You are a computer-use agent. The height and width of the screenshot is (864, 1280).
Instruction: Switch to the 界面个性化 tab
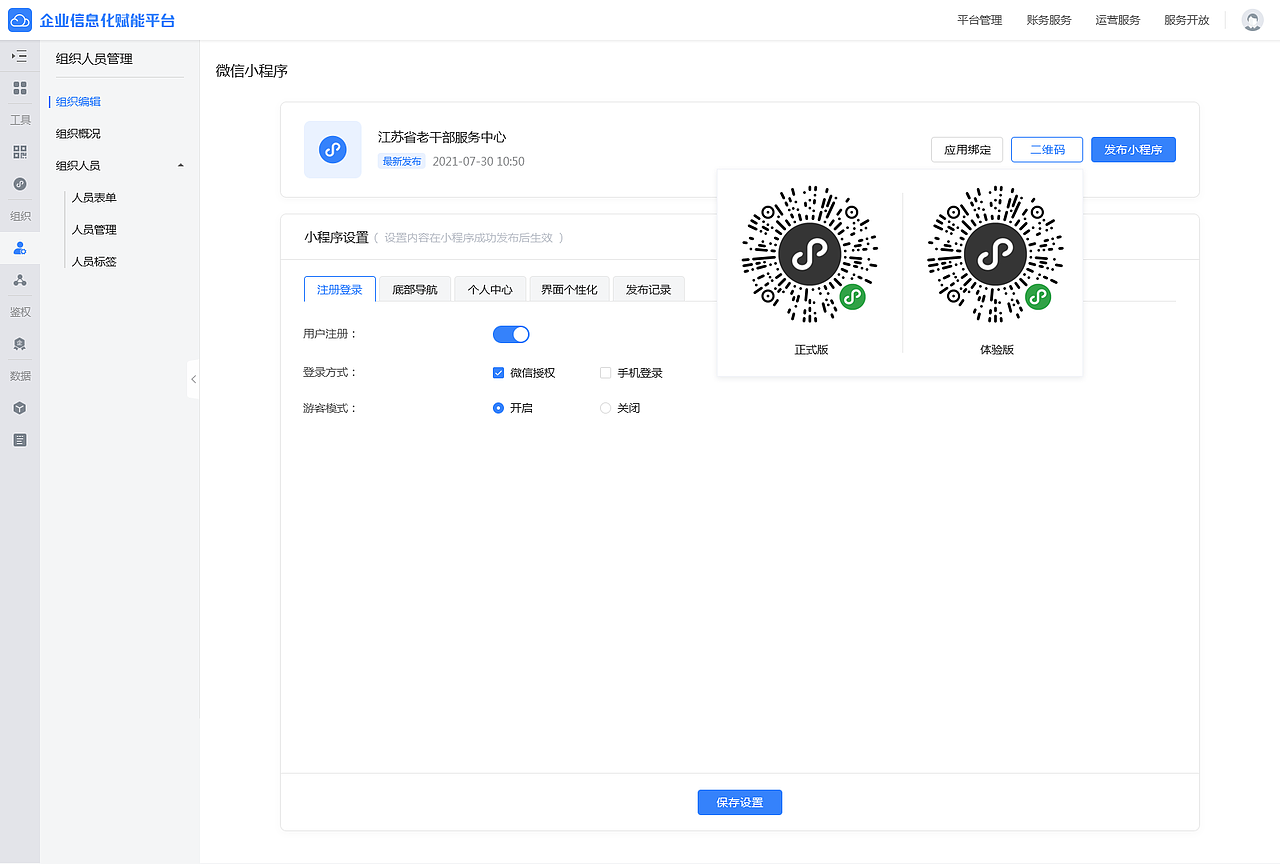pyautogui.click(x=569, y=289)
